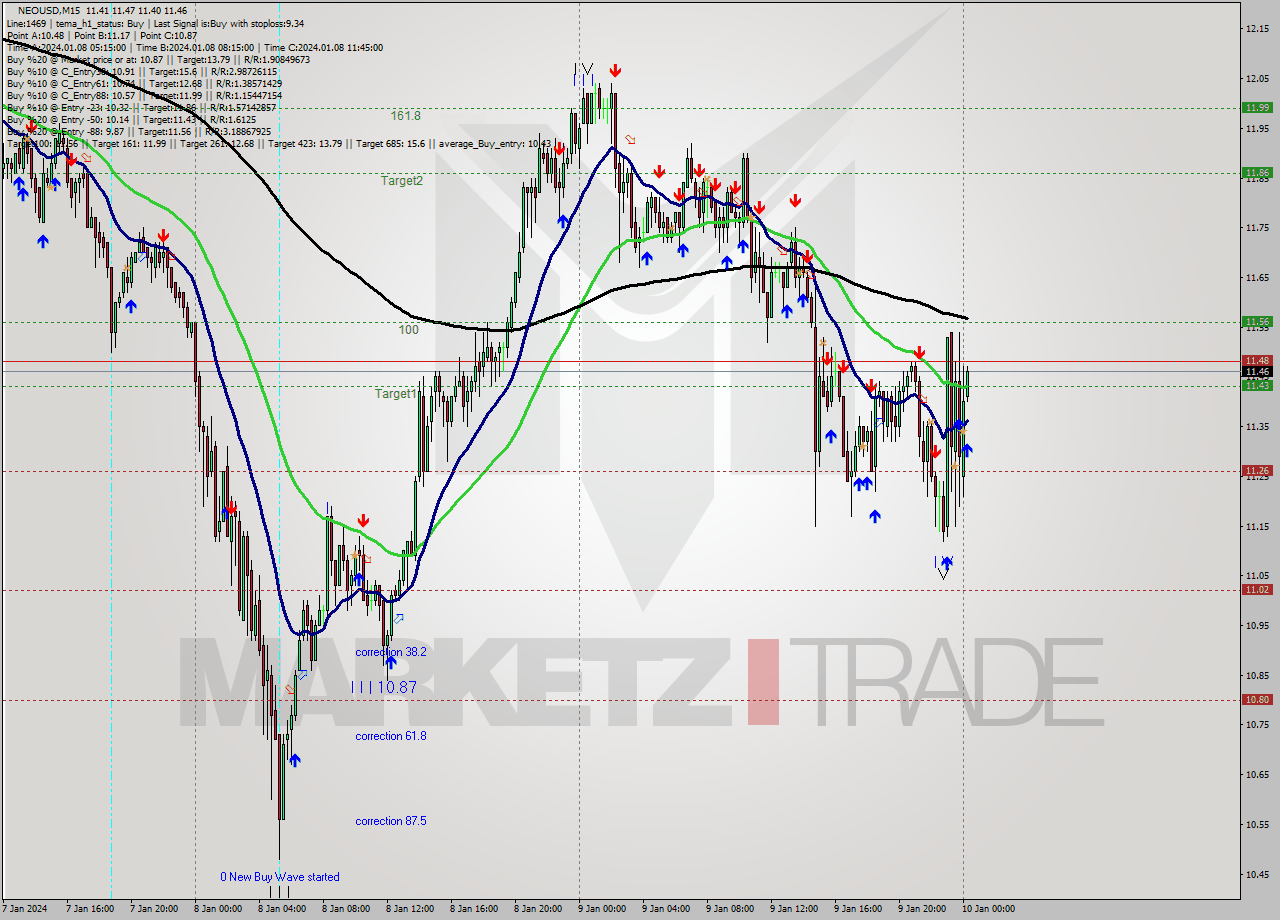Click the 12.15 price axis tick

click(1257, 28)
